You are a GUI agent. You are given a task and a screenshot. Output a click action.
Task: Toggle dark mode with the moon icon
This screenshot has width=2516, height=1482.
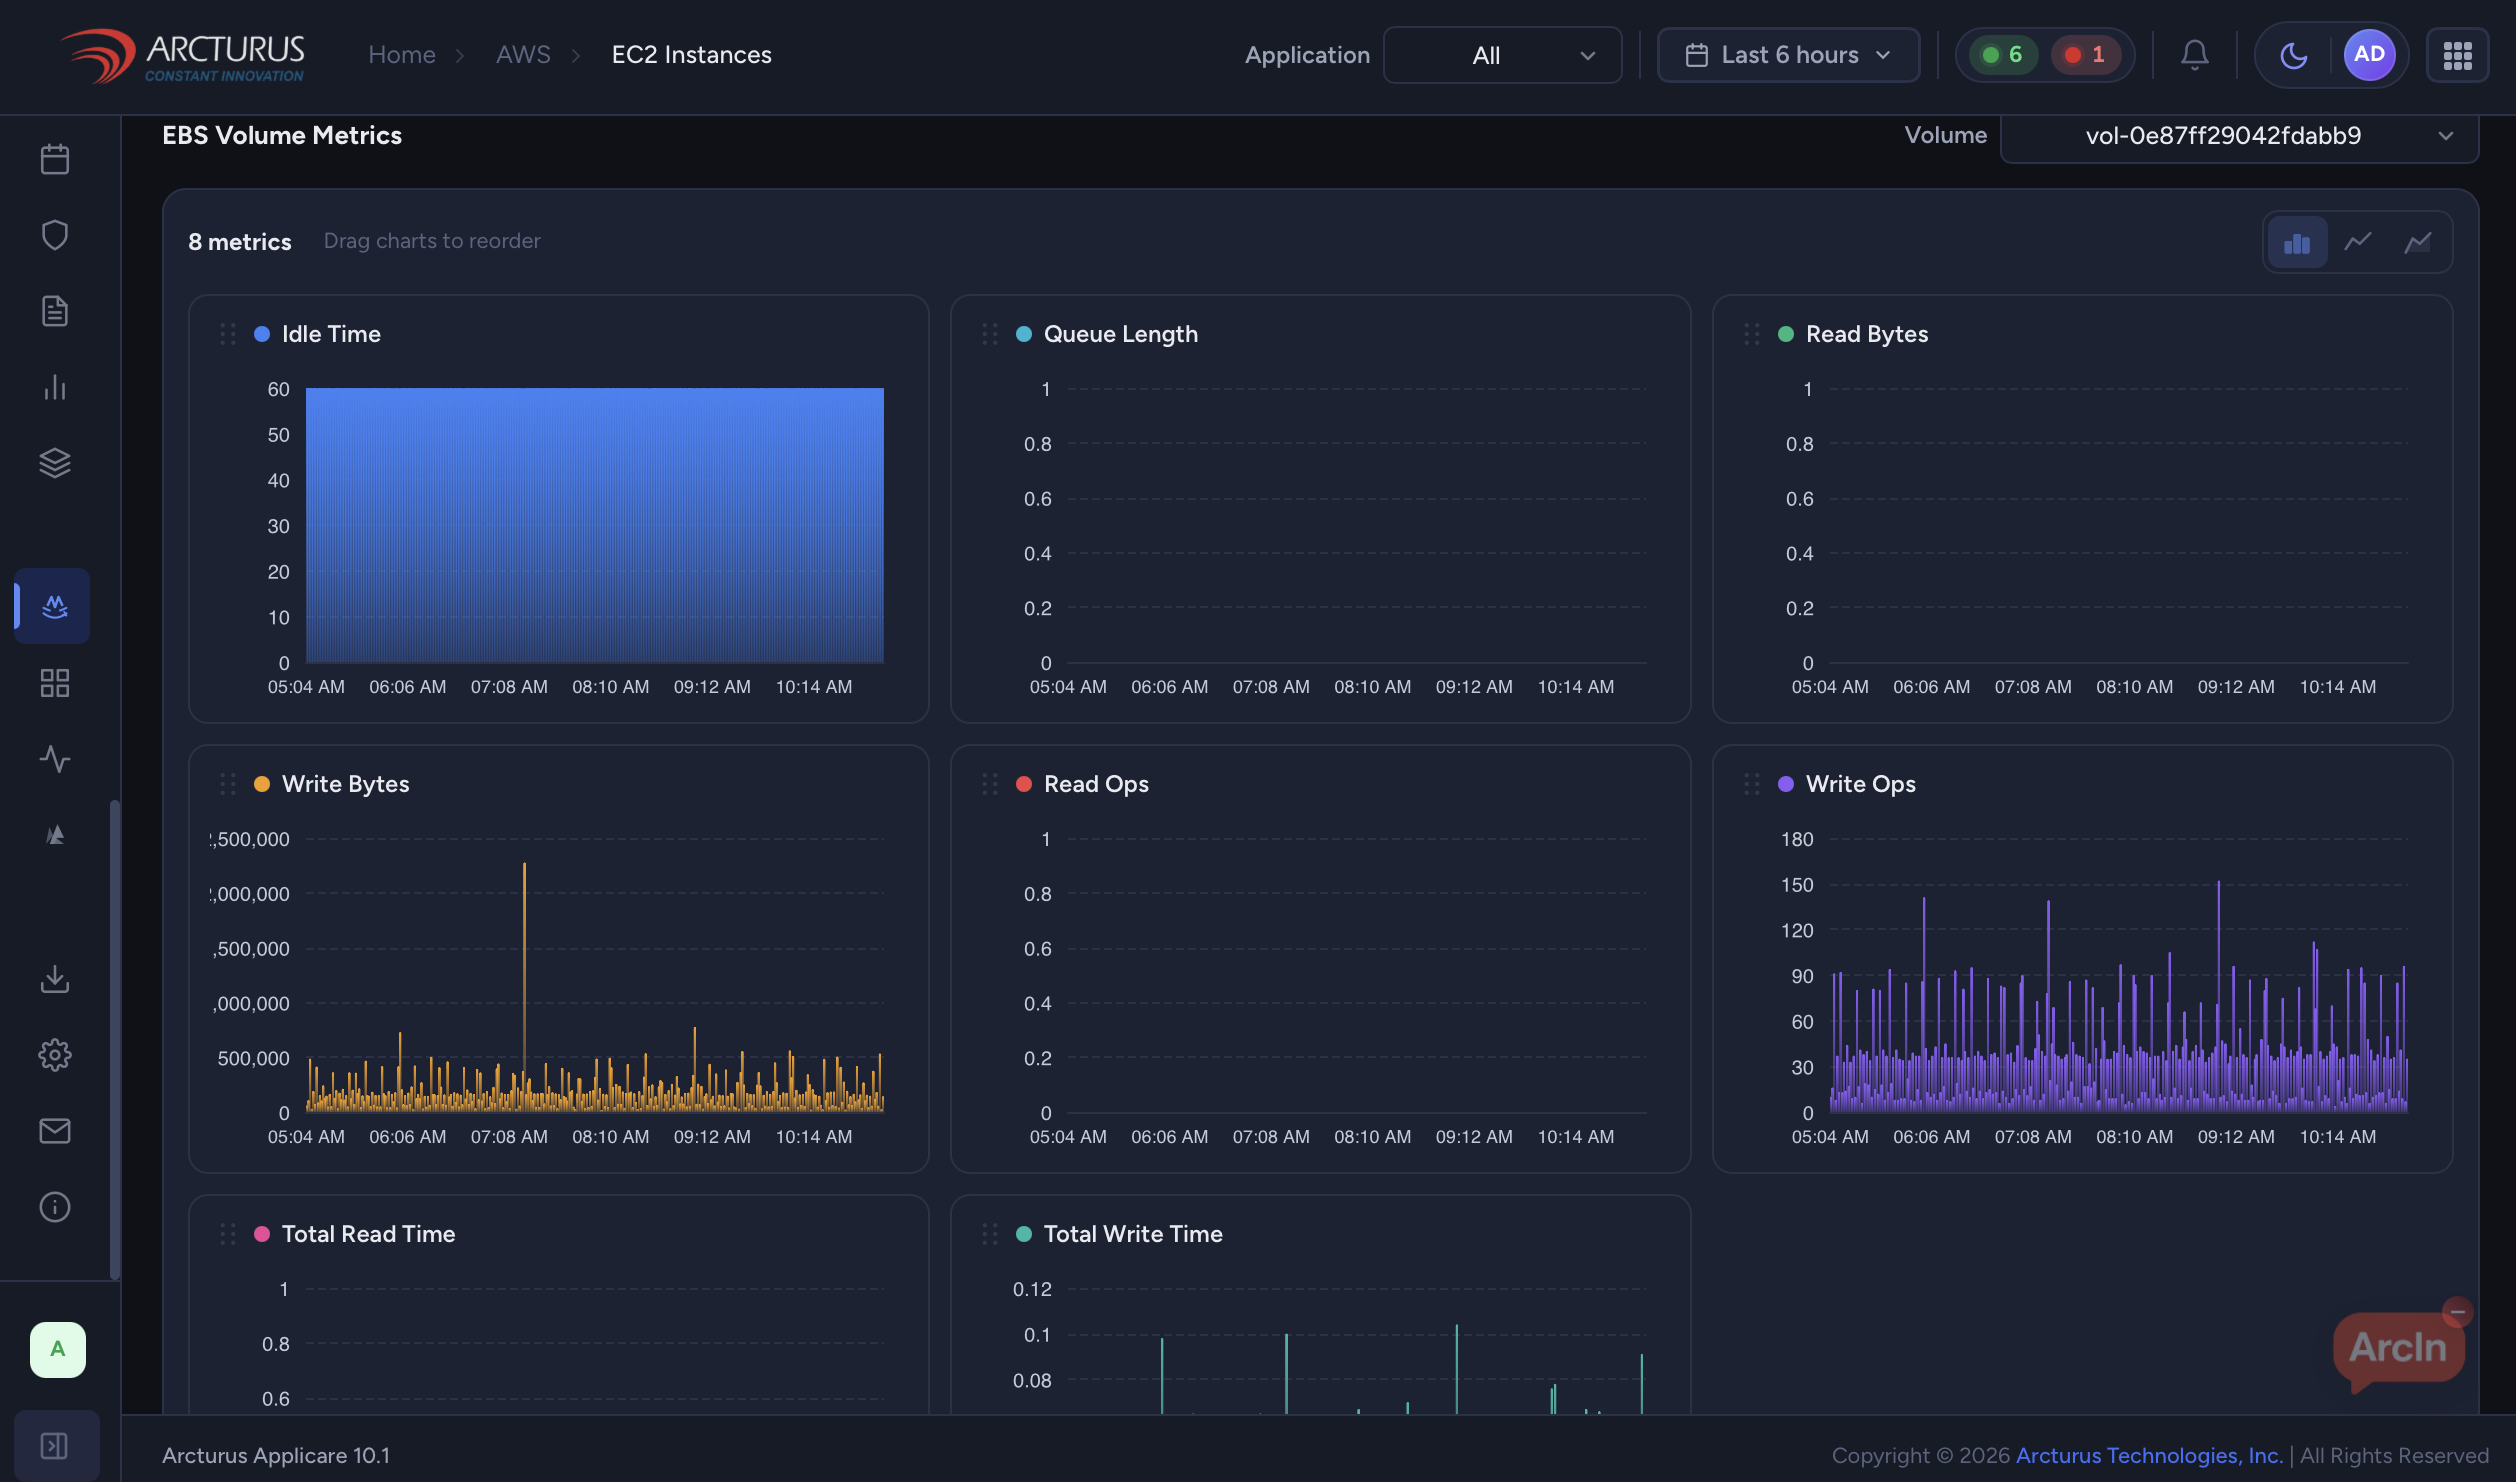[x=2294, y=55]
